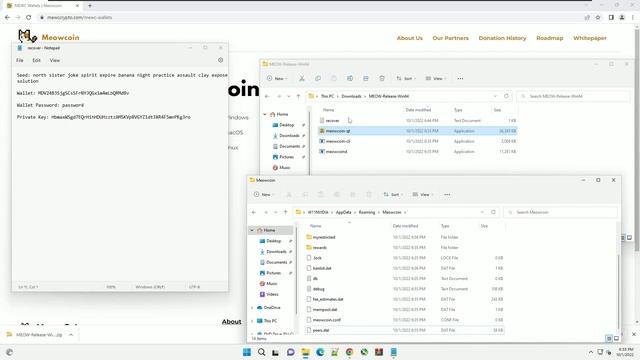Open View dropdown in MEOW-Release window
The height and width of the screenshot is (360, 640).
436,78
